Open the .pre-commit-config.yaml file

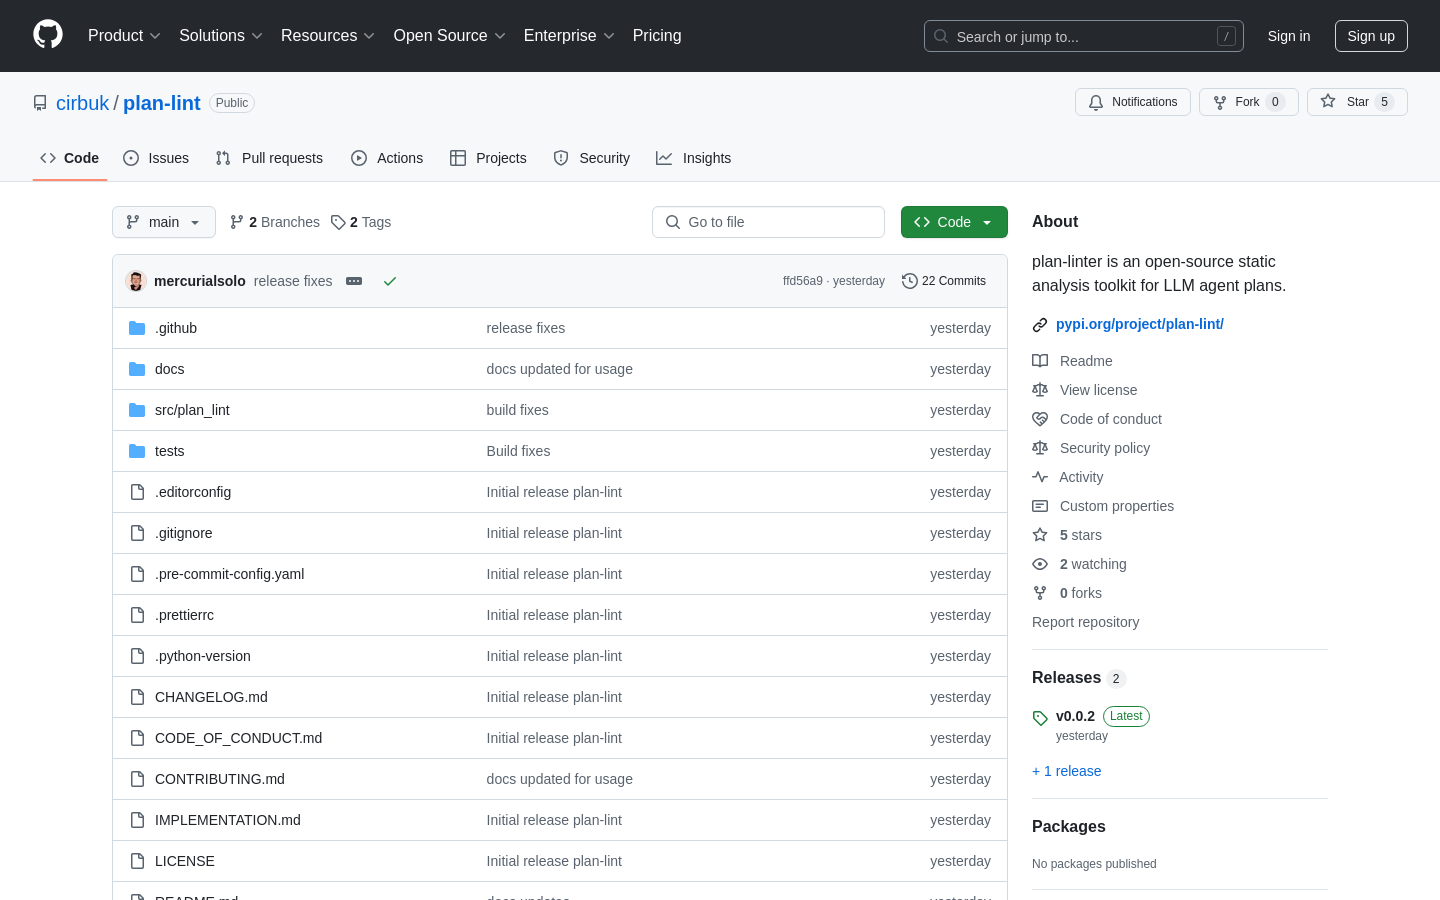229,574
